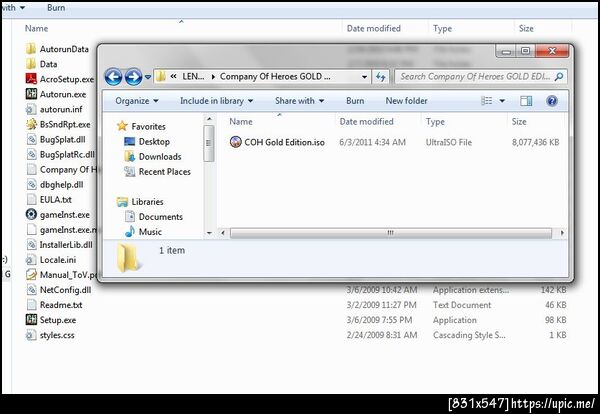600x414 pixels.
Task: Open the address bar history dropdown
Action: pyautogui.click(x=364, y=77)
